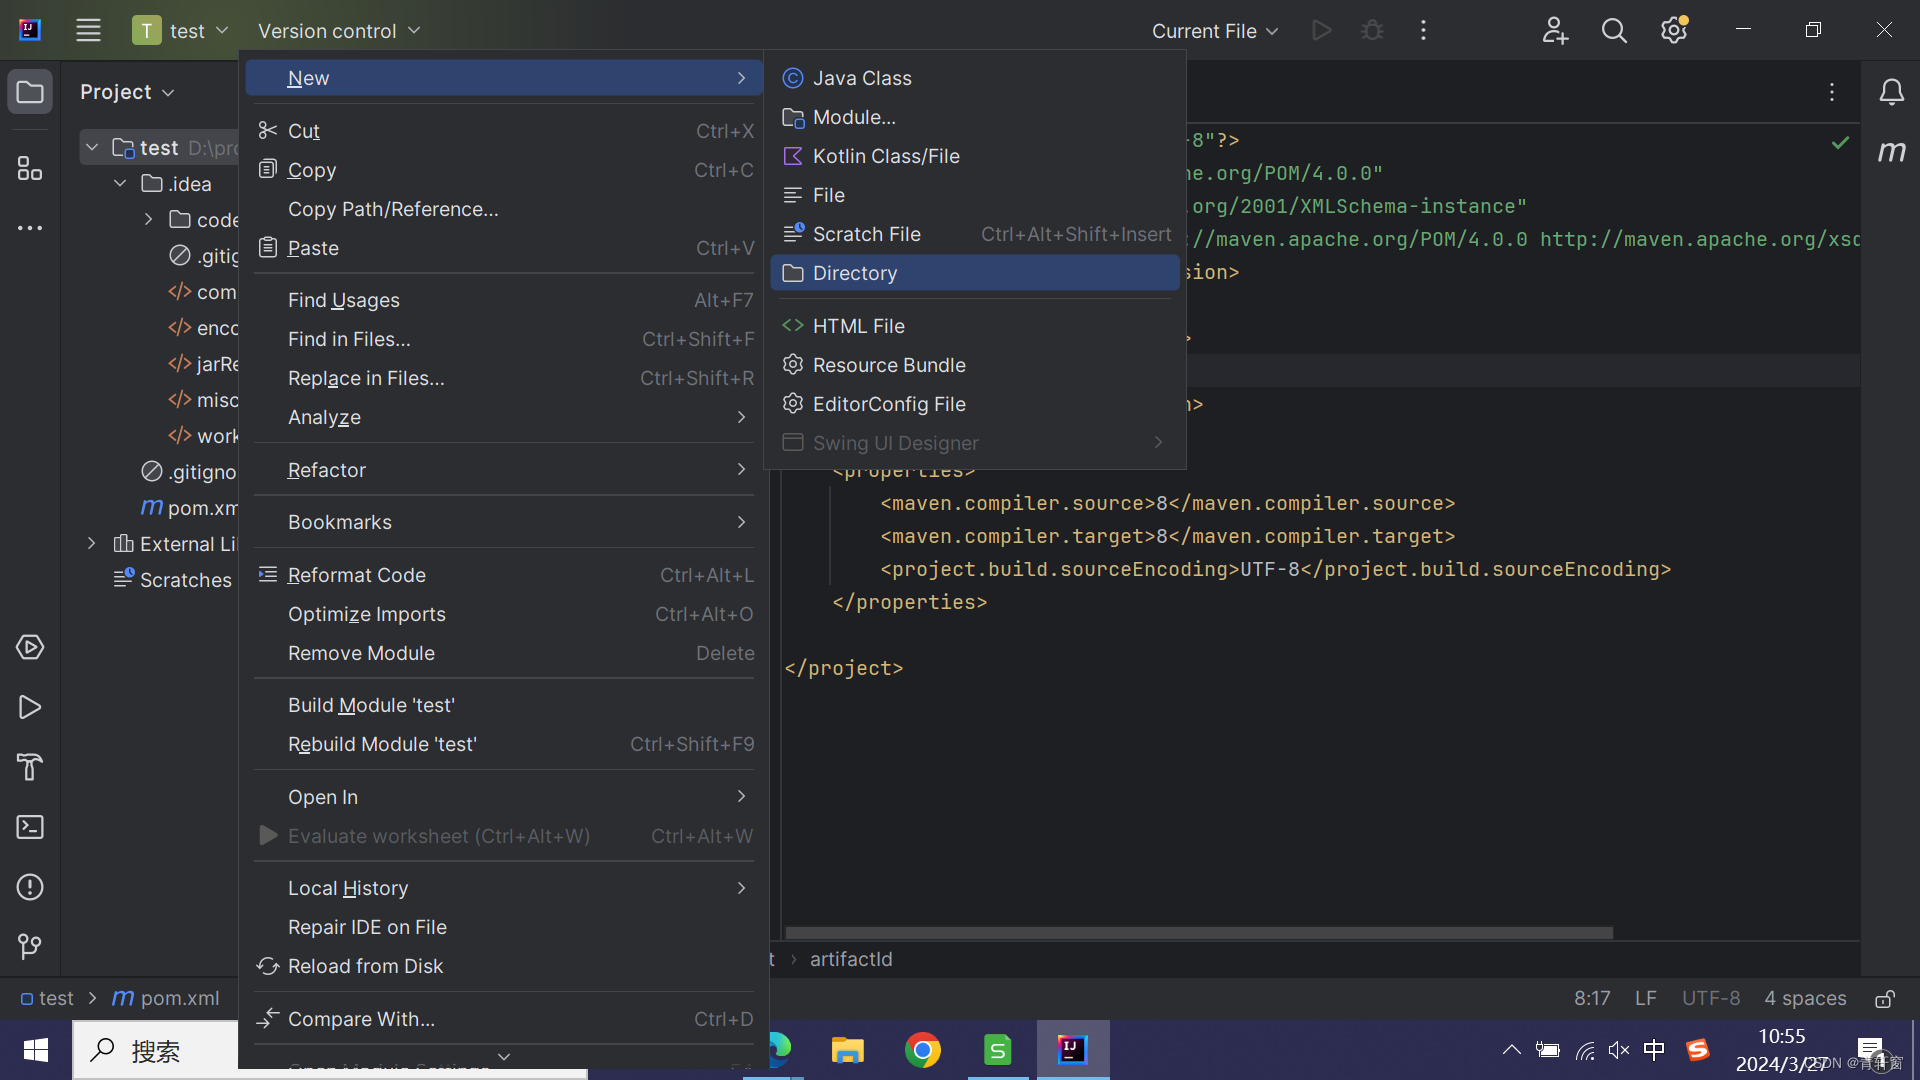Open the Structure tool window icon
The image size is (1920, 1080).
pyautogui.click(x=30, y=168)
